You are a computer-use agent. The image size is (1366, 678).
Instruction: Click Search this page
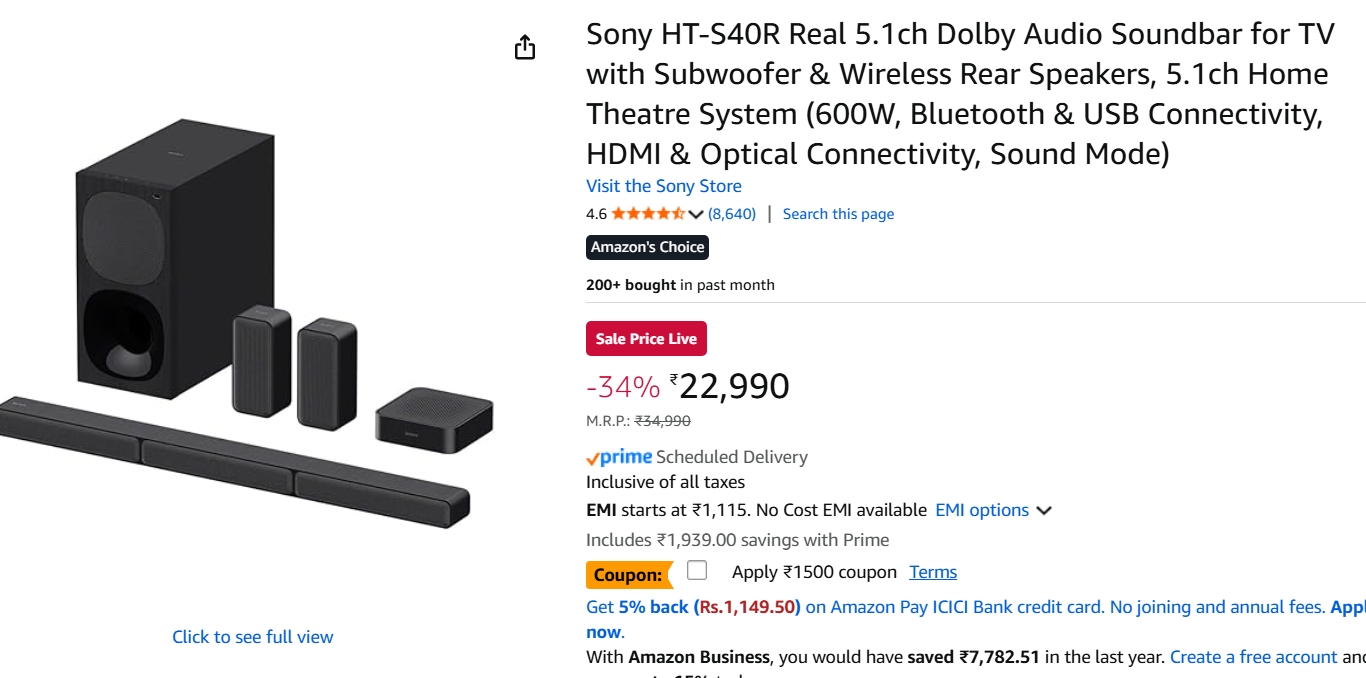[x=838, y=213]
